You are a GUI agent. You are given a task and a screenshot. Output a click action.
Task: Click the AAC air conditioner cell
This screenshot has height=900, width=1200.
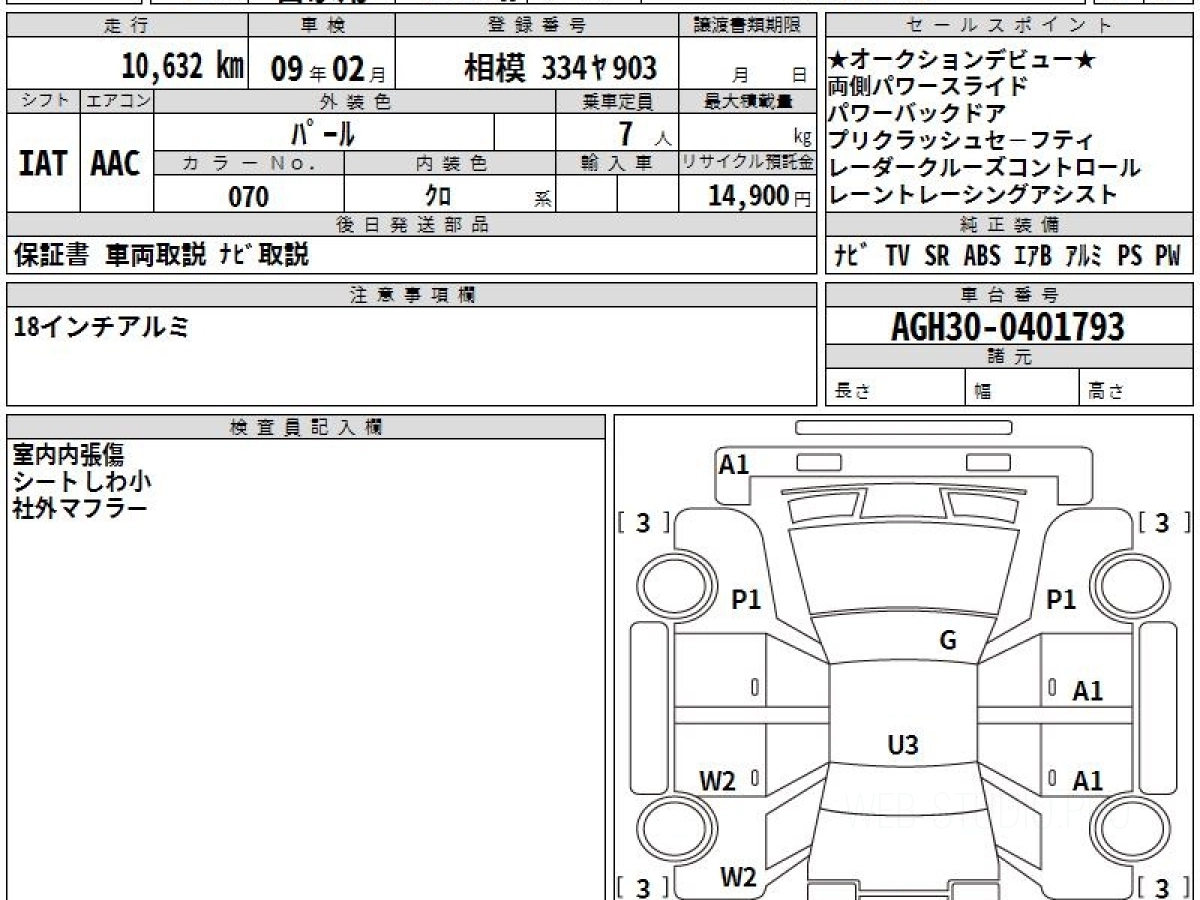click(x=116, y=164)
